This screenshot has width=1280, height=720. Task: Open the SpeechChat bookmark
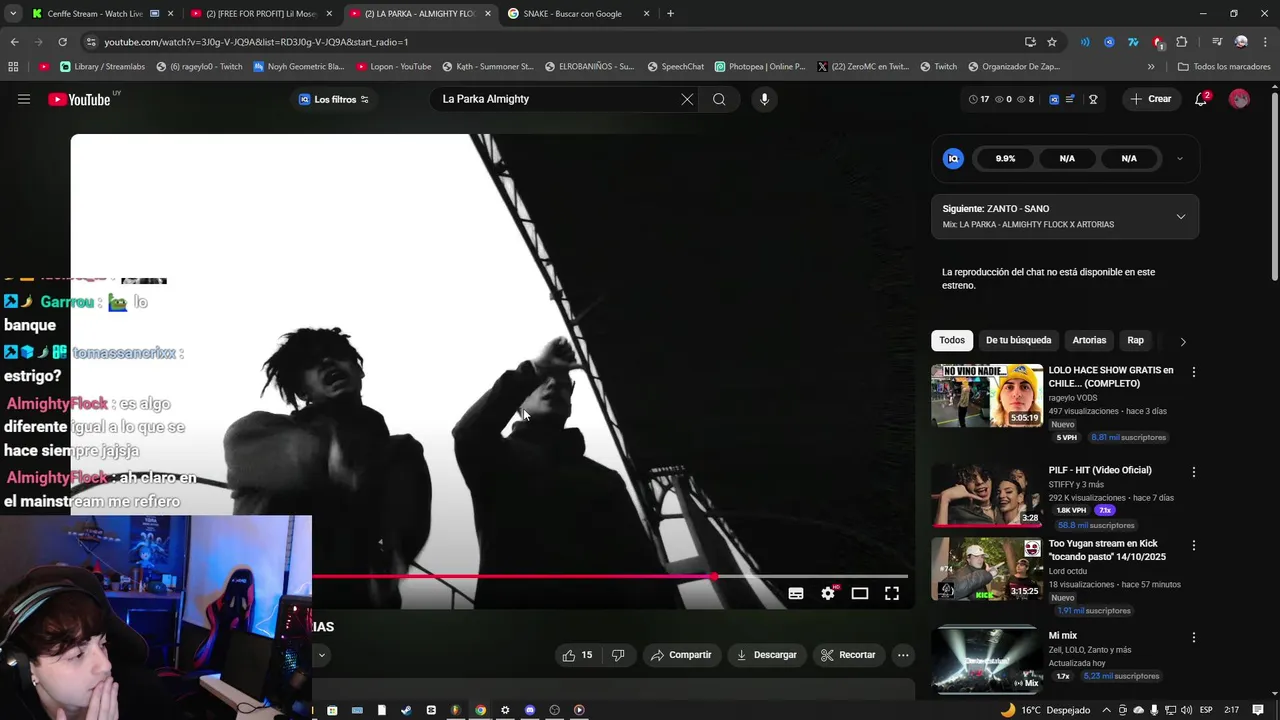point(676,67)
